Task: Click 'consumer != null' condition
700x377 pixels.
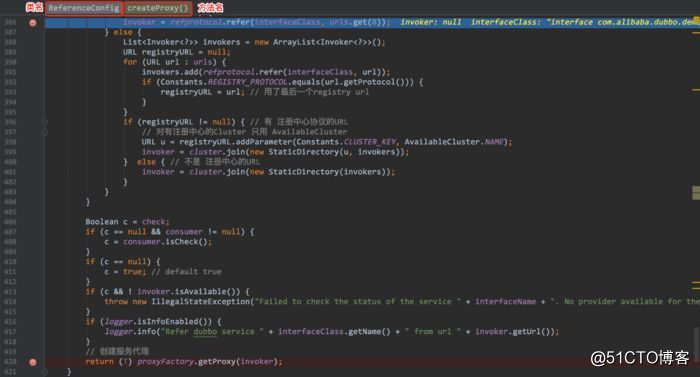Action: 203,232
